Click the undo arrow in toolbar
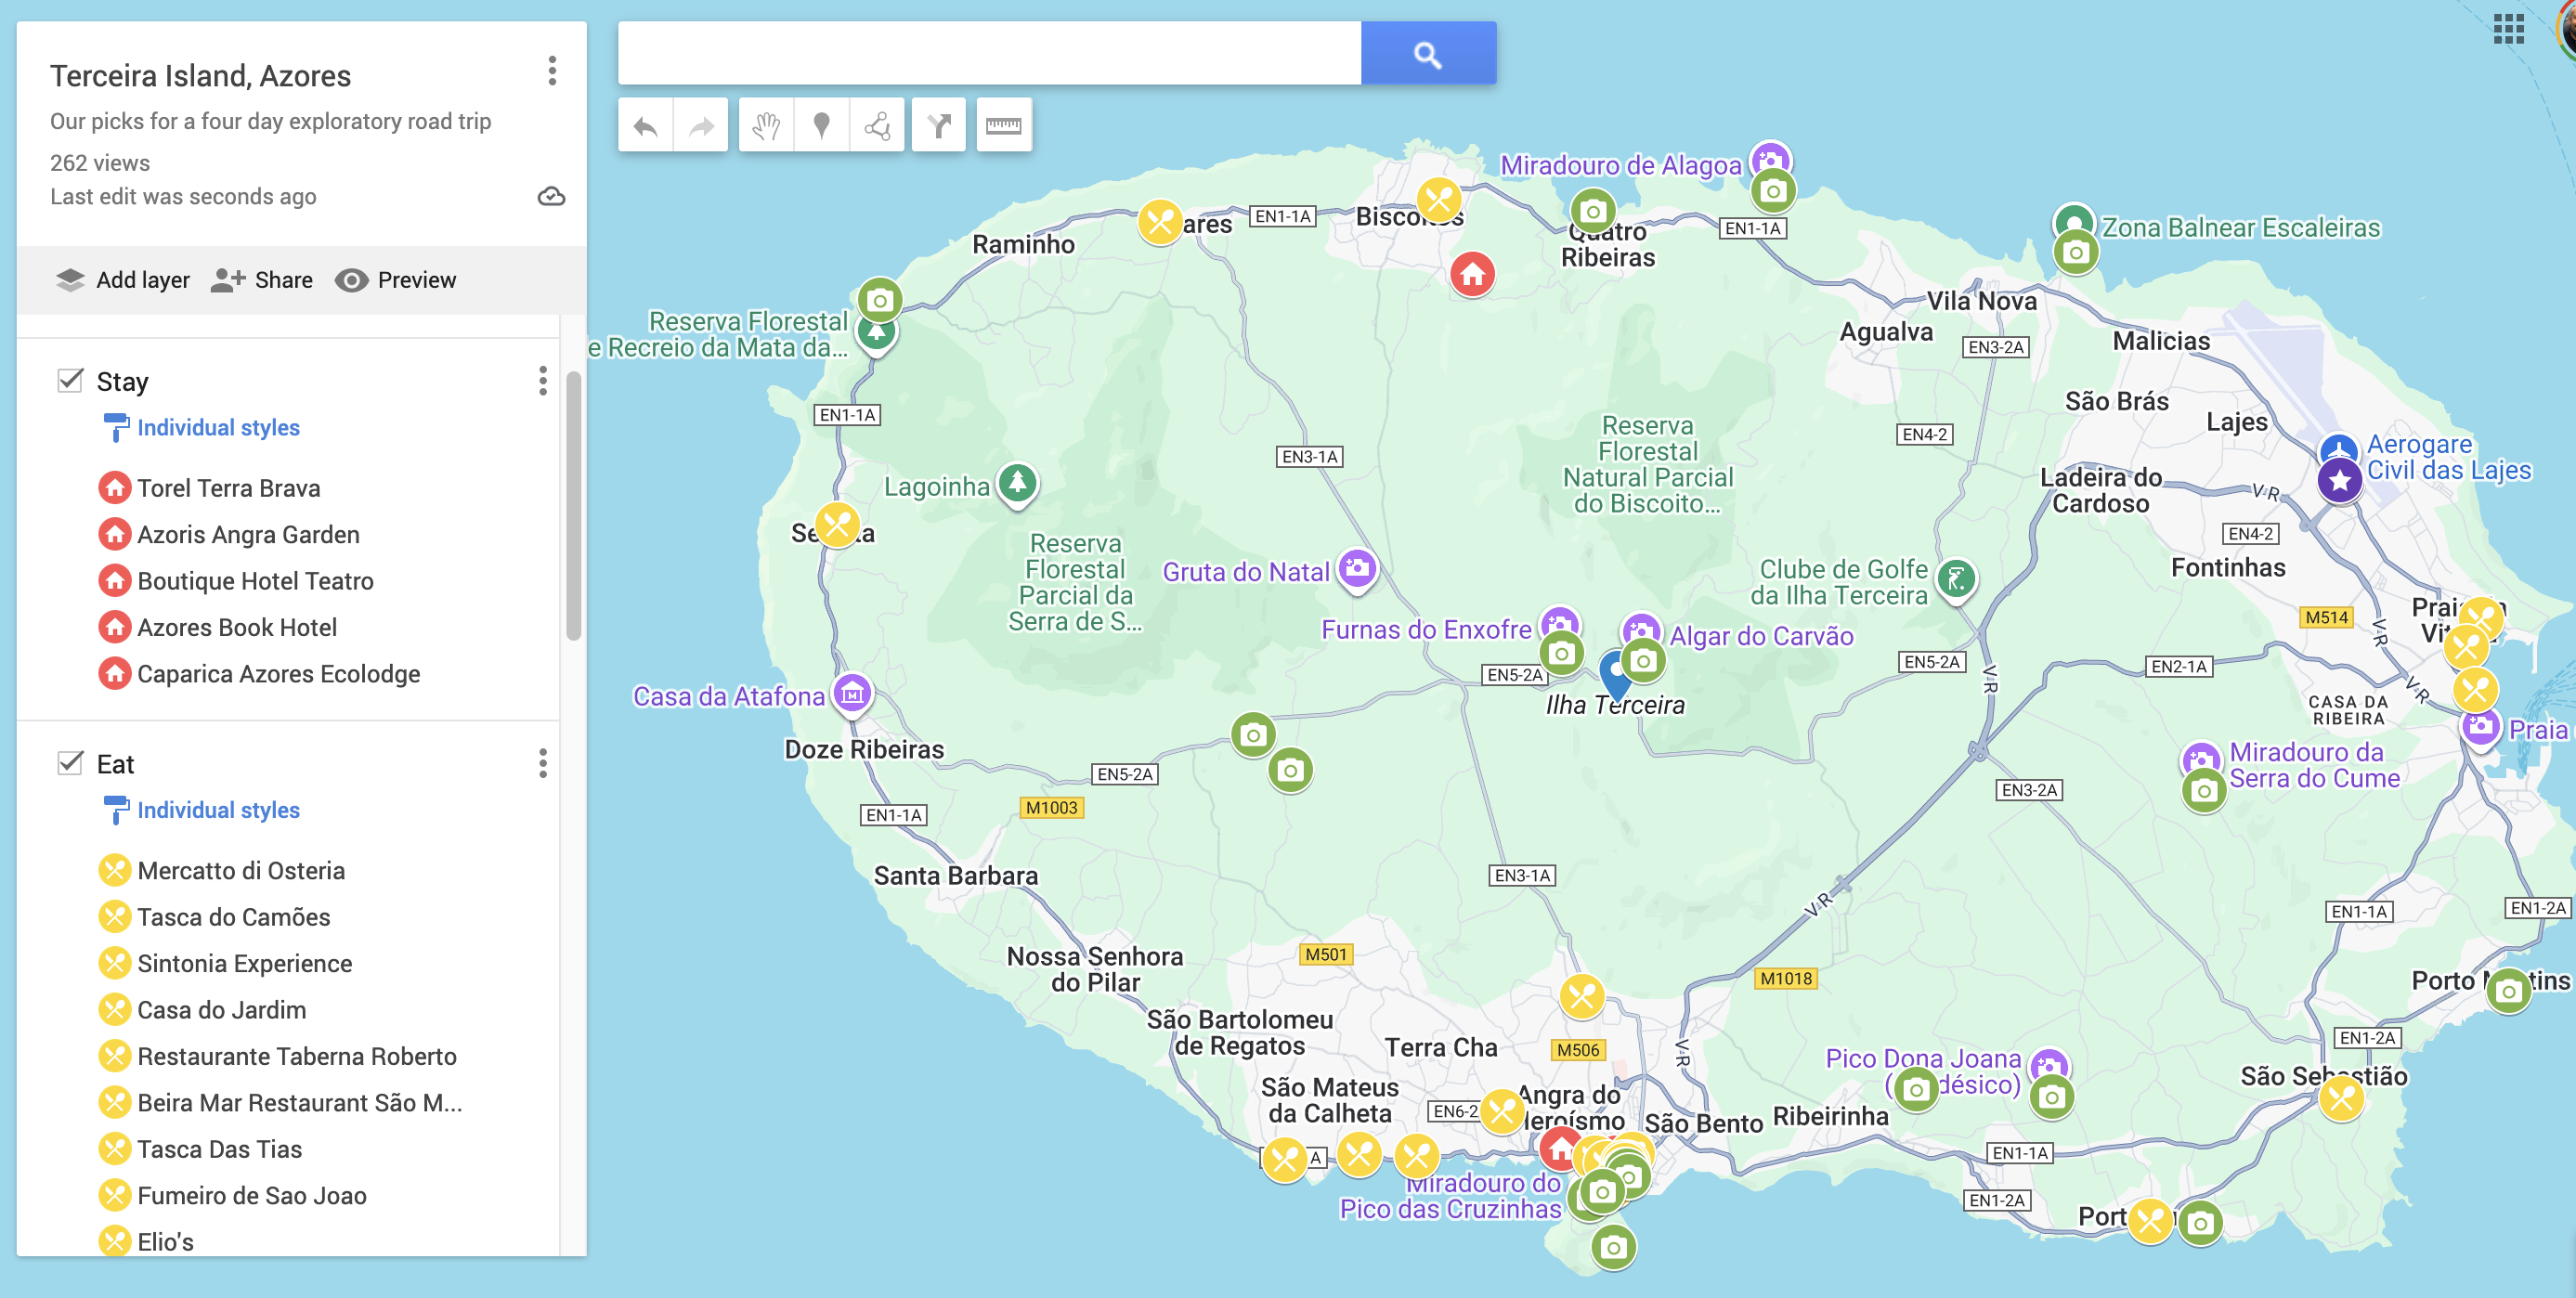This screenshot has height=1298, width=2576. point(646,126)
